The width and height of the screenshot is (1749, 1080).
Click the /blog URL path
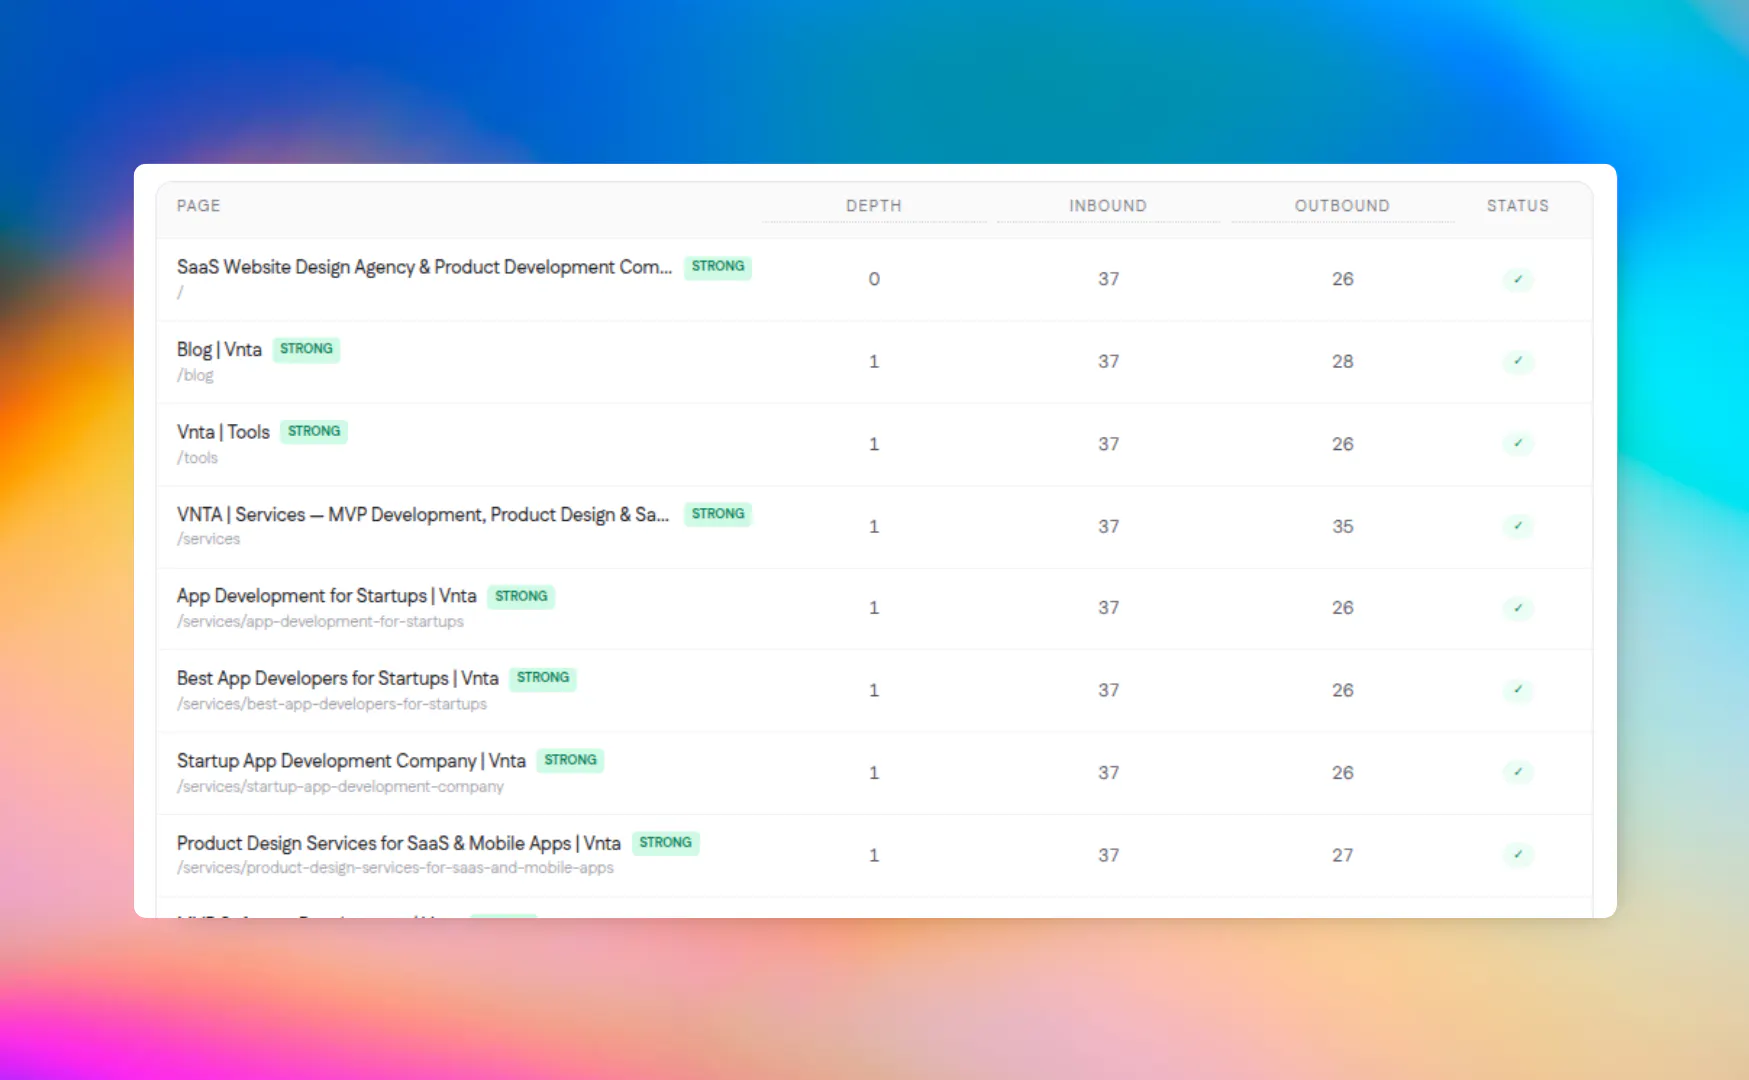point(195,376)
